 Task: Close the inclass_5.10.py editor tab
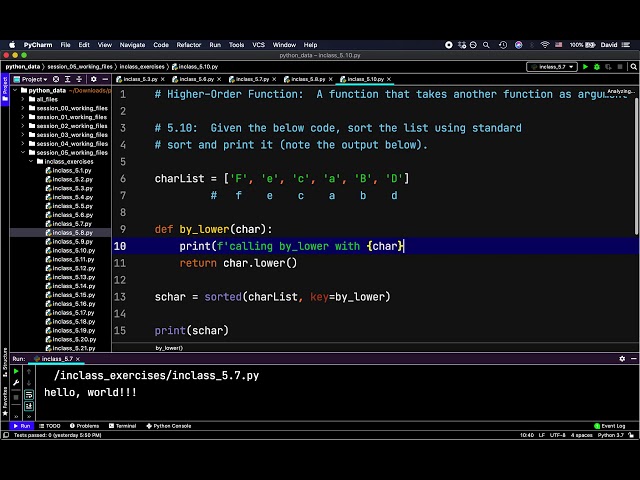click(389, 79)
